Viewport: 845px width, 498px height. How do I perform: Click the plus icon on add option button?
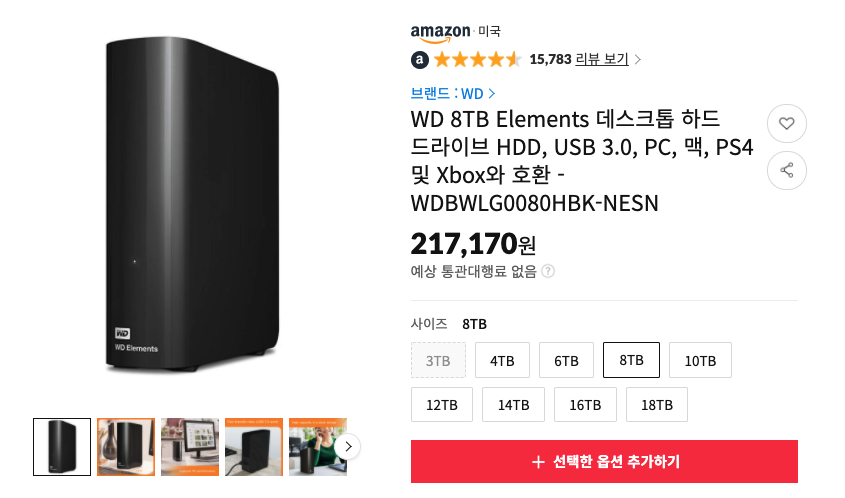click(538, 462)
